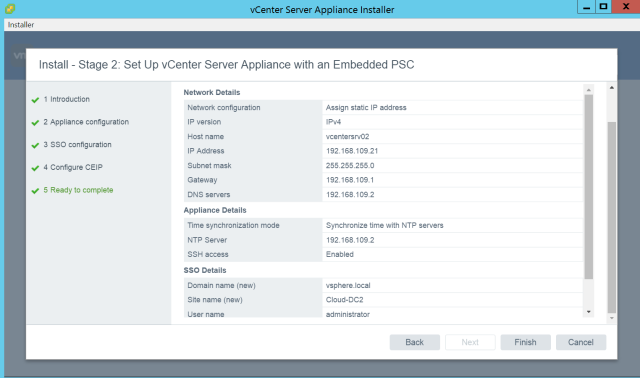Click the site name value Cloud-DC2
The image size is (640, 378).
pos(344,300)
